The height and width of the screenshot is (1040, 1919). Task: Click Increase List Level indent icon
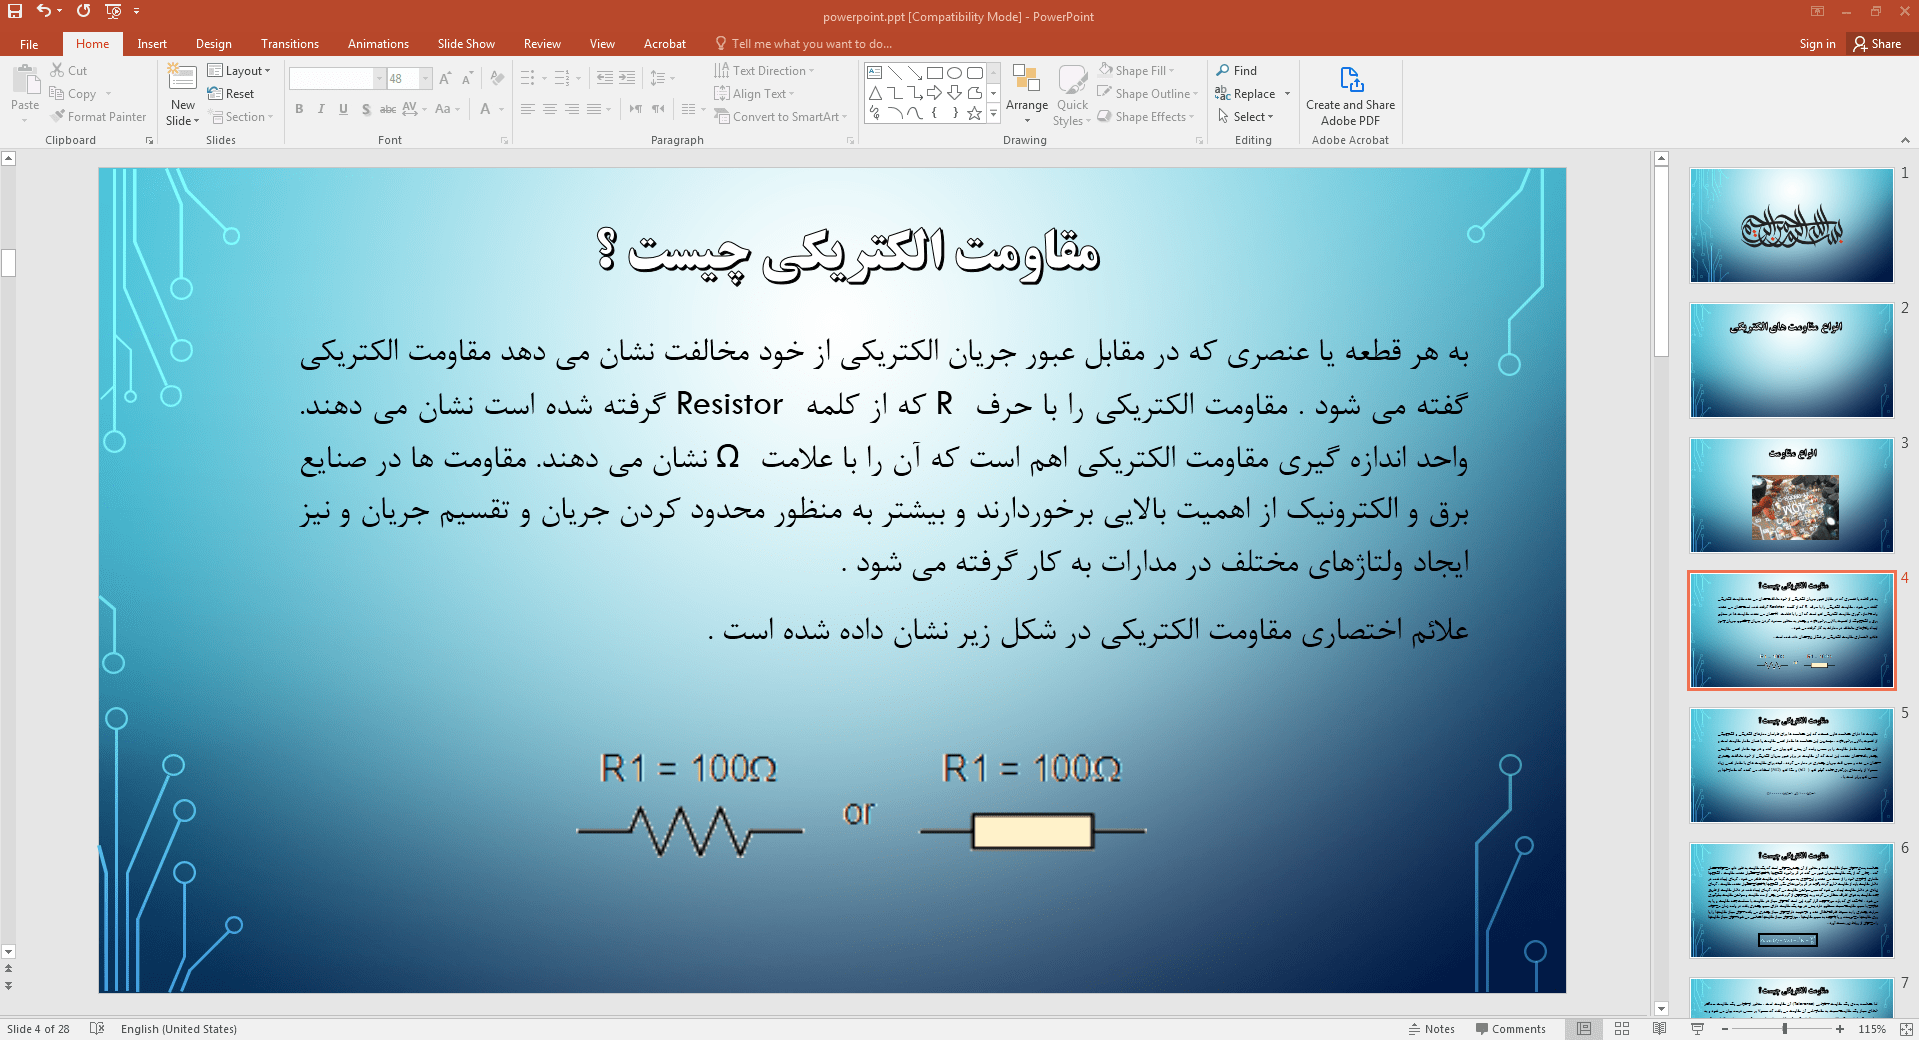point(627,78)
